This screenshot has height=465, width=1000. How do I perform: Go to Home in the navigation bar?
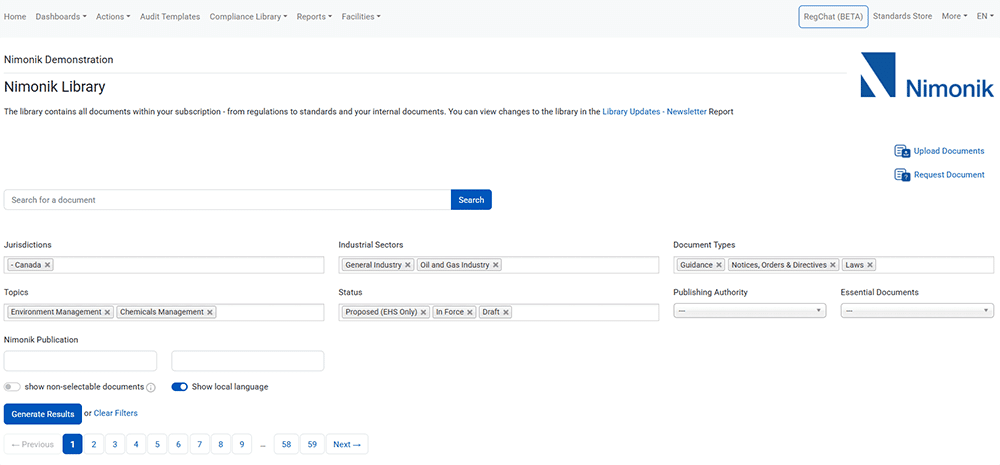15,17
